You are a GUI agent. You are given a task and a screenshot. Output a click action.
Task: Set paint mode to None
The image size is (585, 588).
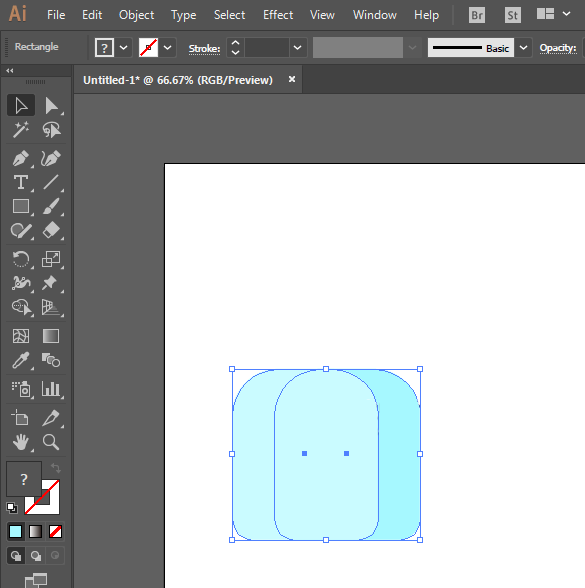pyautogui.click(x=56, y=532)
